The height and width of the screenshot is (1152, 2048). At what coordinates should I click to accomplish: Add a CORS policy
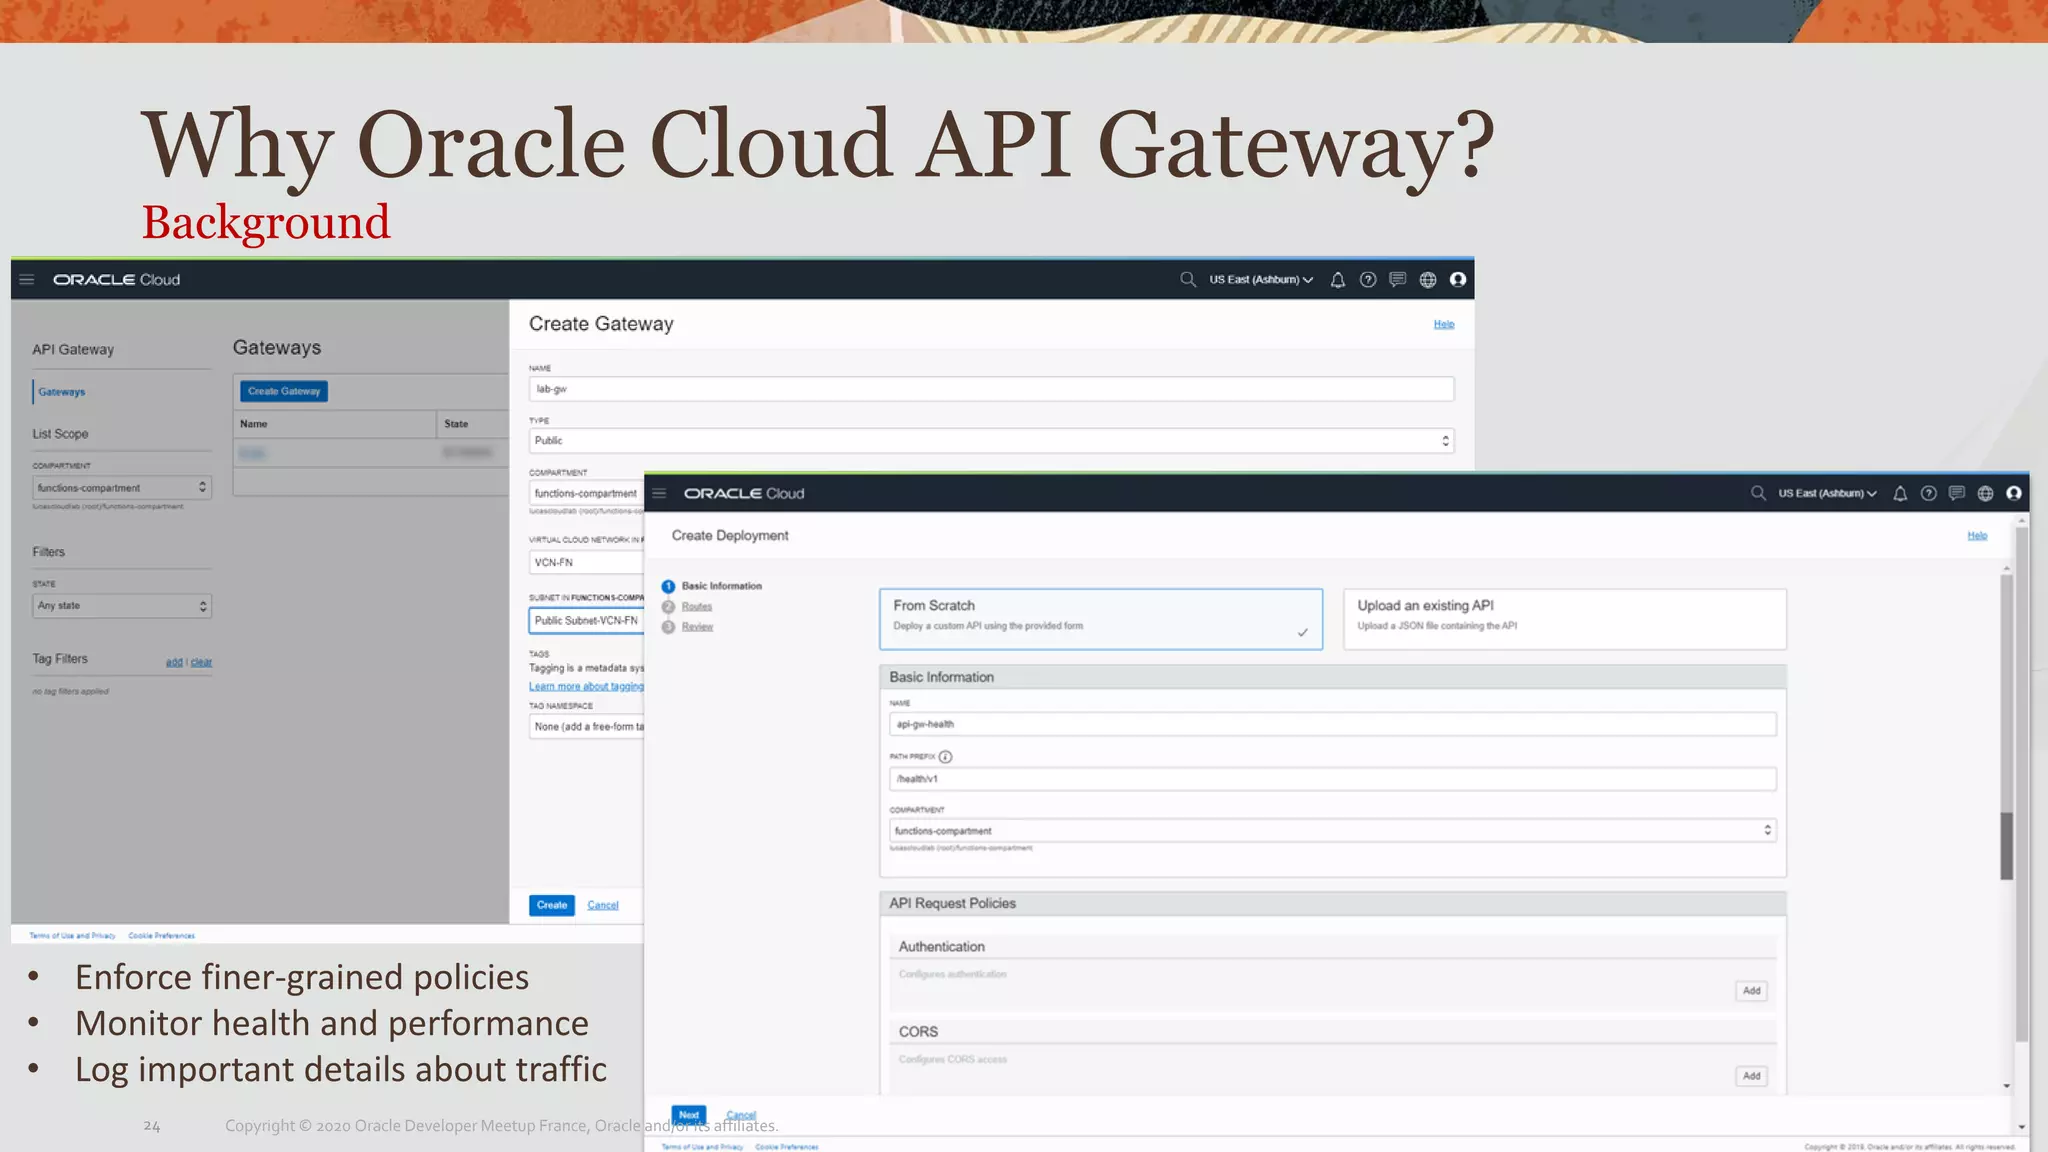[x=1752, y=1076]
